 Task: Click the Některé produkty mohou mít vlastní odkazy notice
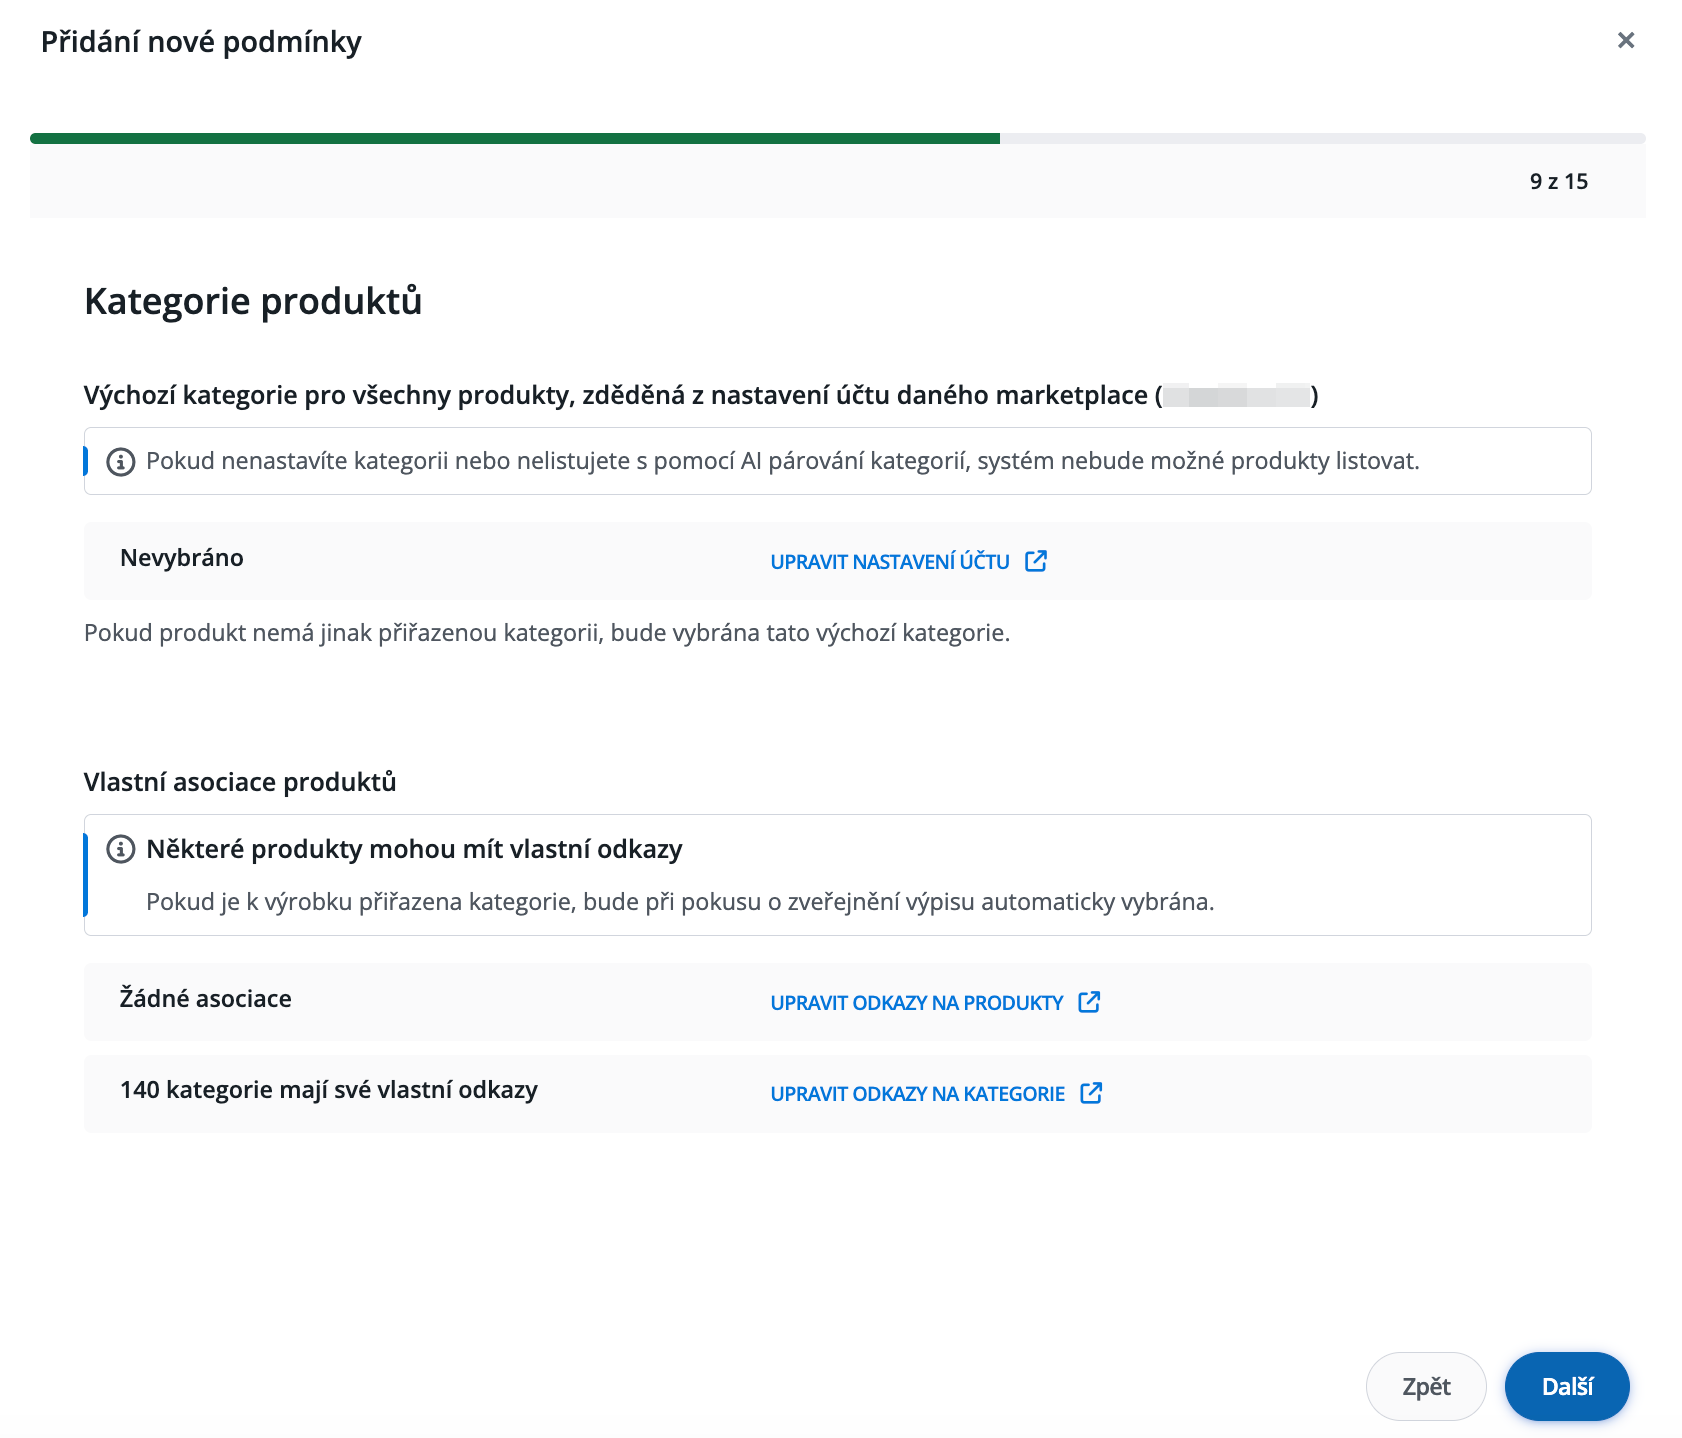tap(414, 849)
